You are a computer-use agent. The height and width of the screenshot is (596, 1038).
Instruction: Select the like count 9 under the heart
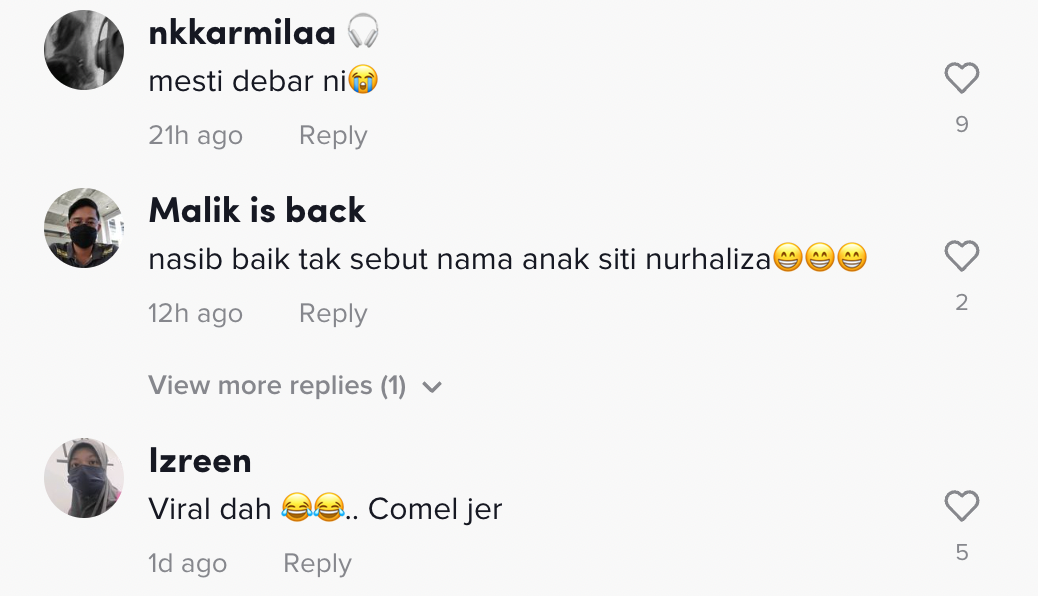(x=962, y=124)
